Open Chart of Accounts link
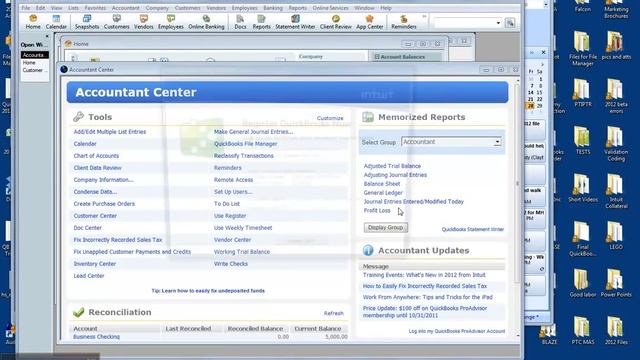Viewport: 640px width, 360px height. coord(96,156)
